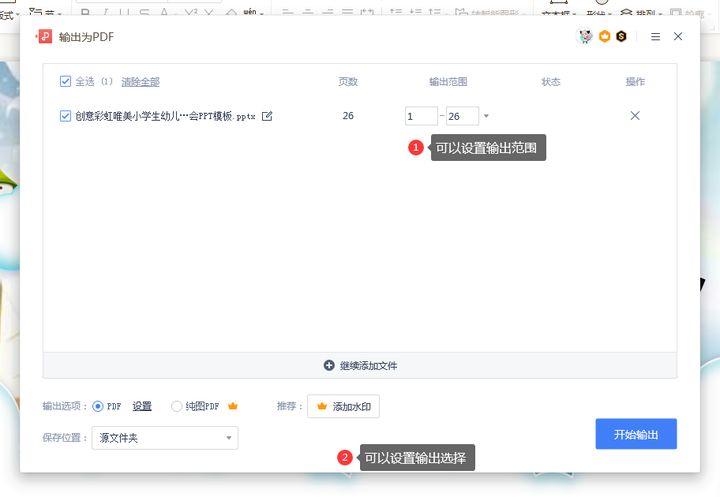Open the 设置 link for PDF options
The height and width of the screenshot is (497, 720).
[142, 406]
